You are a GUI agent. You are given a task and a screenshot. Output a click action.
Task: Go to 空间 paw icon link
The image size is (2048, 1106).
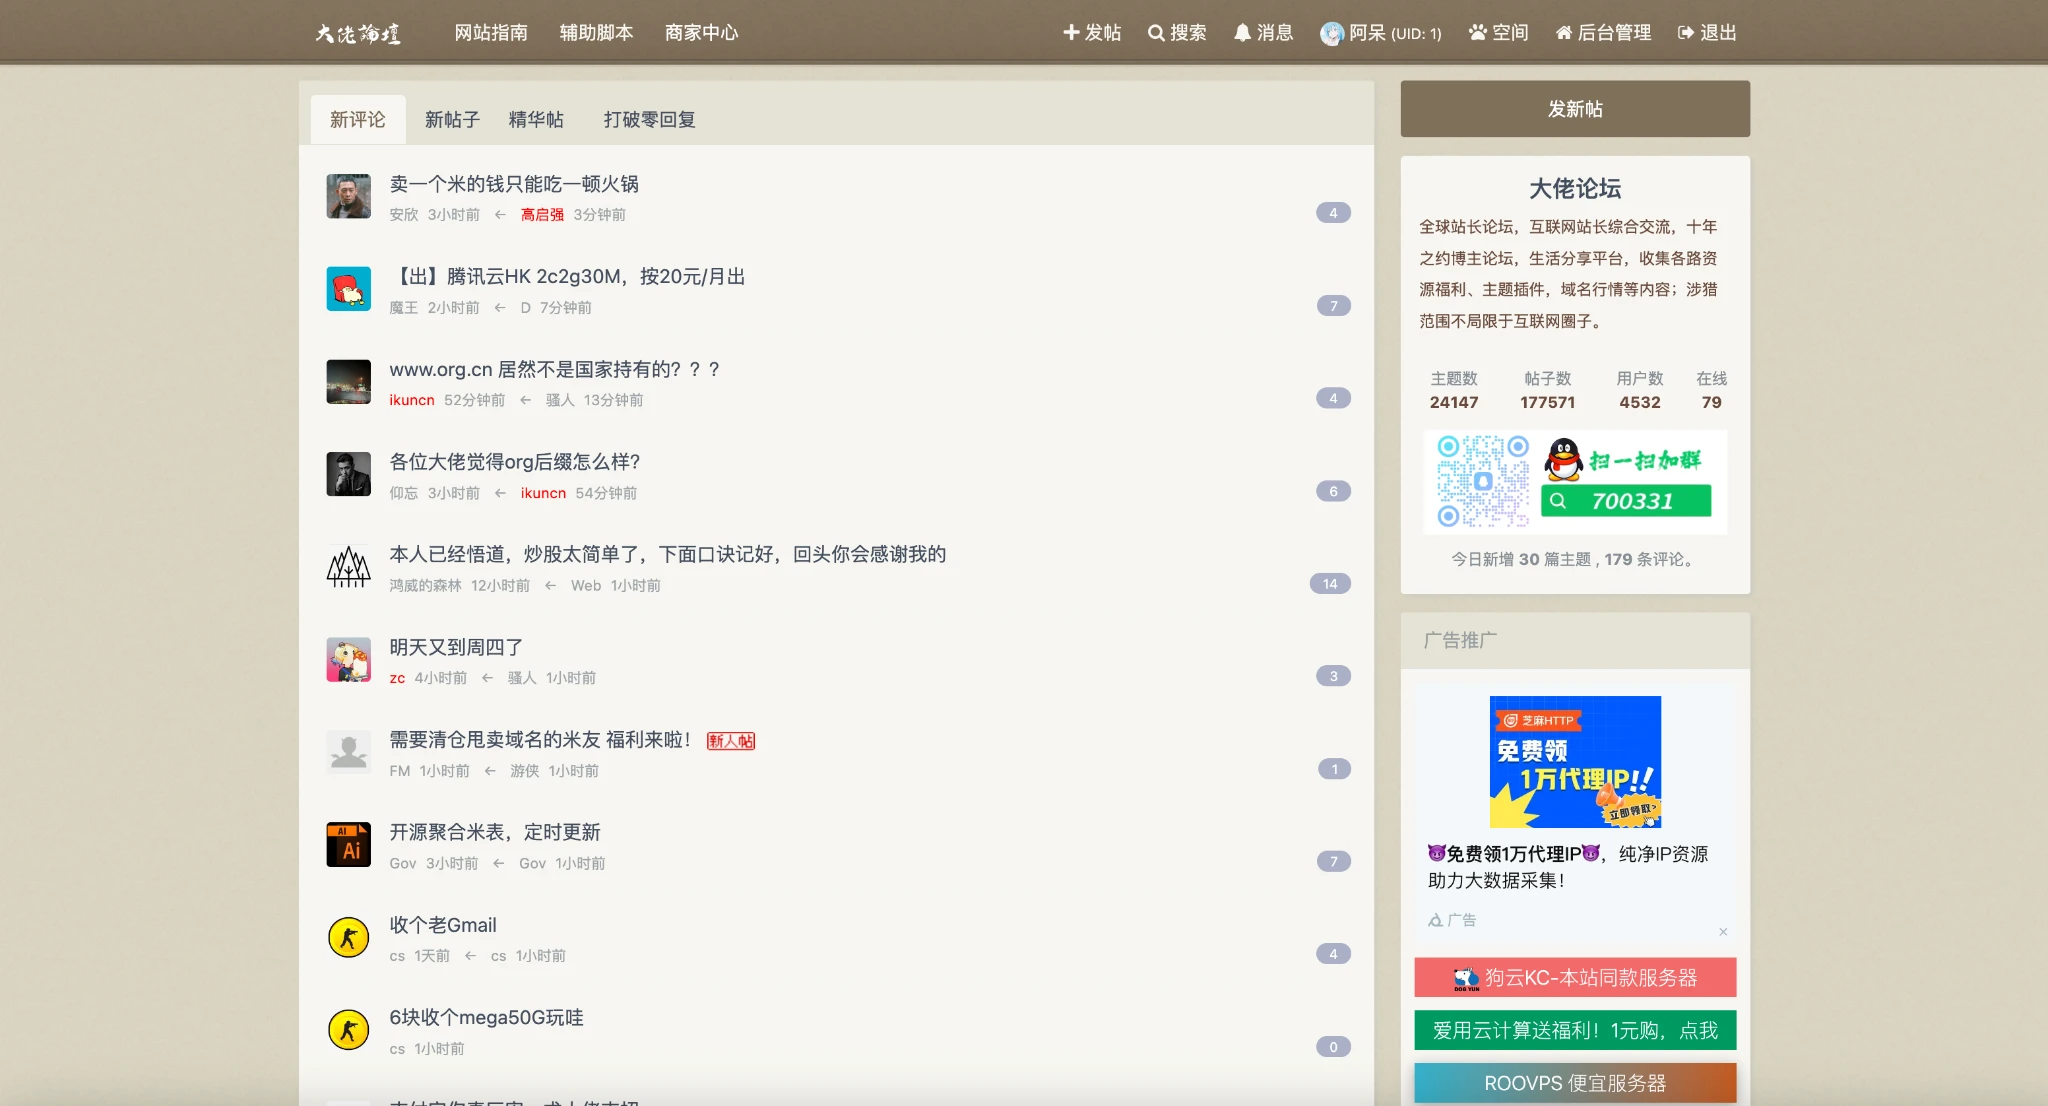click(x=1497, y=33)
